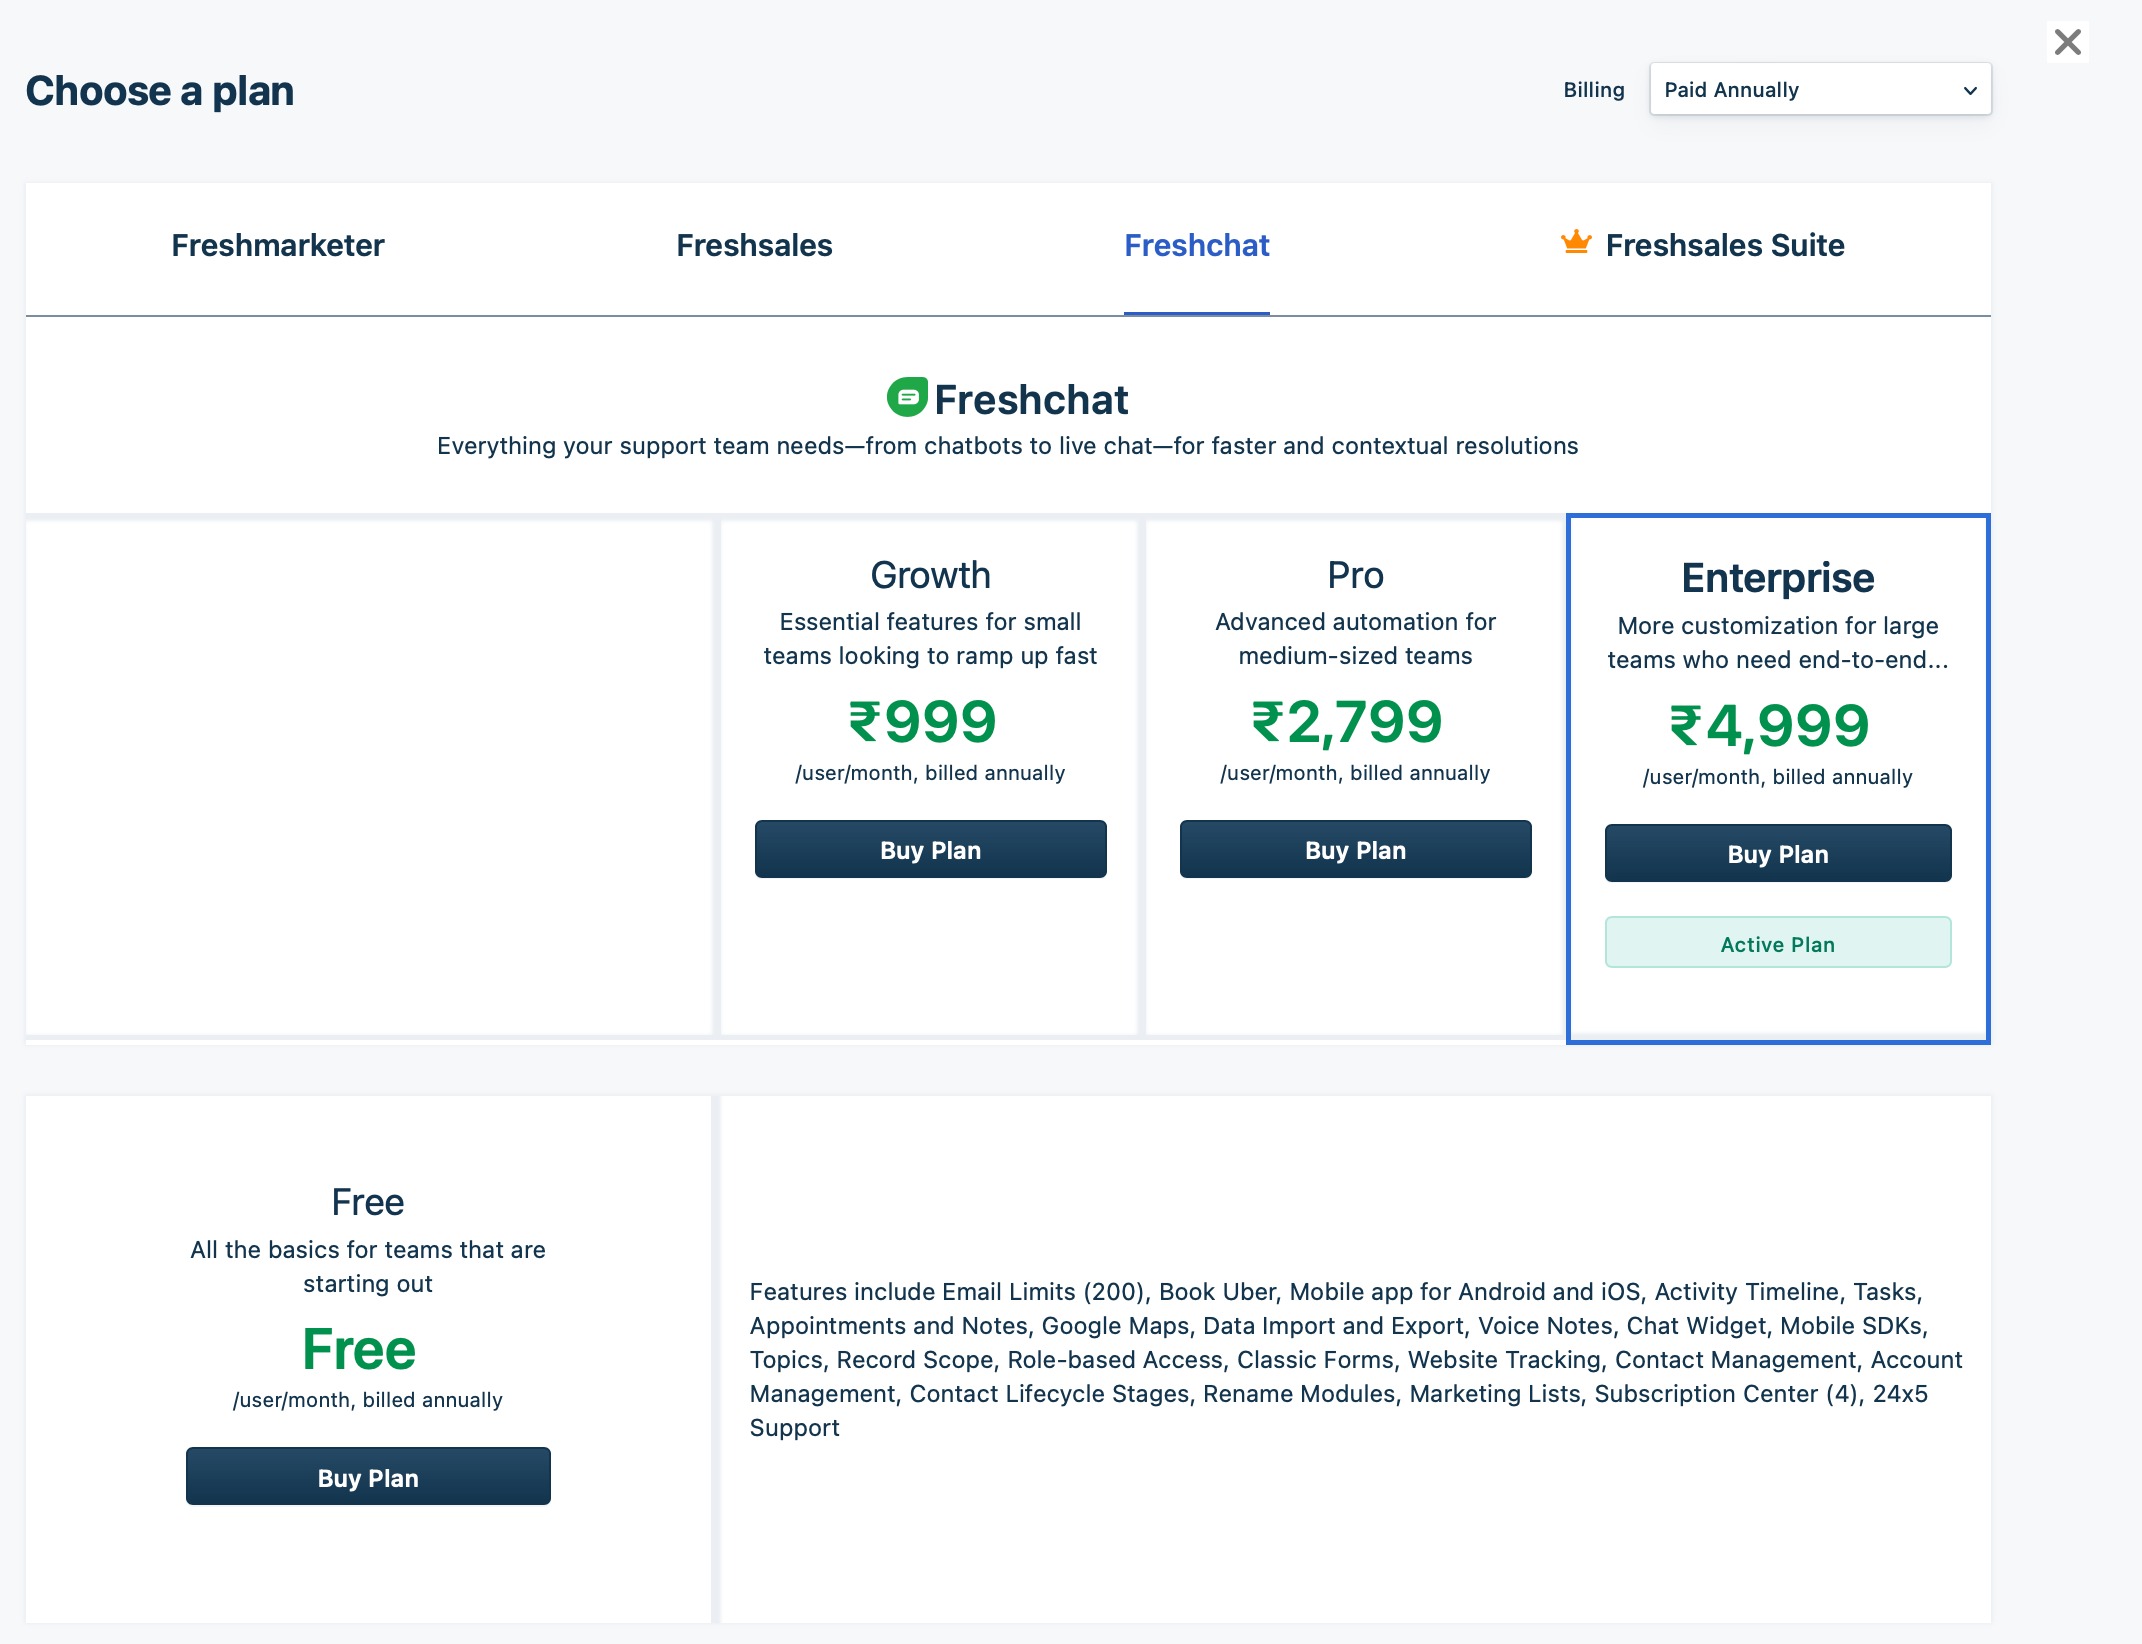Click the Choose a plan heading
The height and width of the screenshot is (1644, 2142).
160,91
